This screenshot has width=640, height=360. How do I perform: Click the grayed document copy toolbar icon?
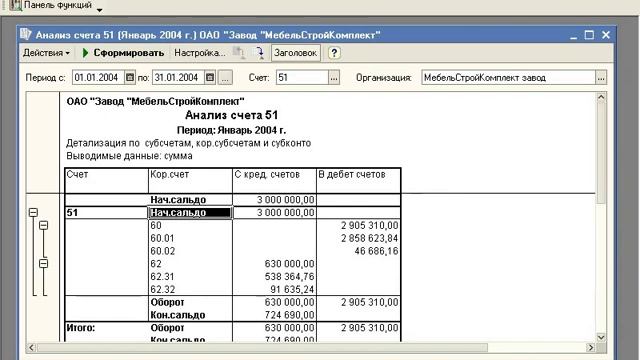click(239, 53)
